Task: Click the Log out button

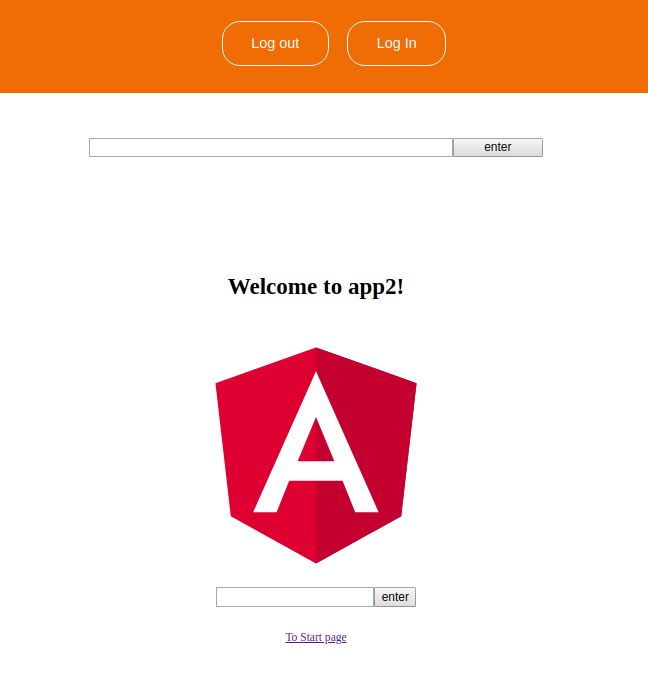Action: pyautogui.click(x=275, y=44)
